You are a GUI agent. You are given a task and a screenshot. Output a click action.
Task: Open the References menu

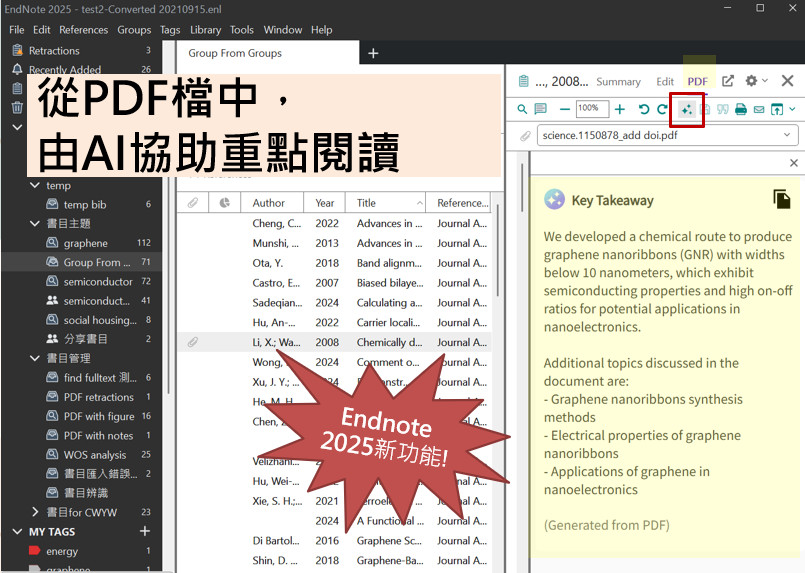[83, 30]
